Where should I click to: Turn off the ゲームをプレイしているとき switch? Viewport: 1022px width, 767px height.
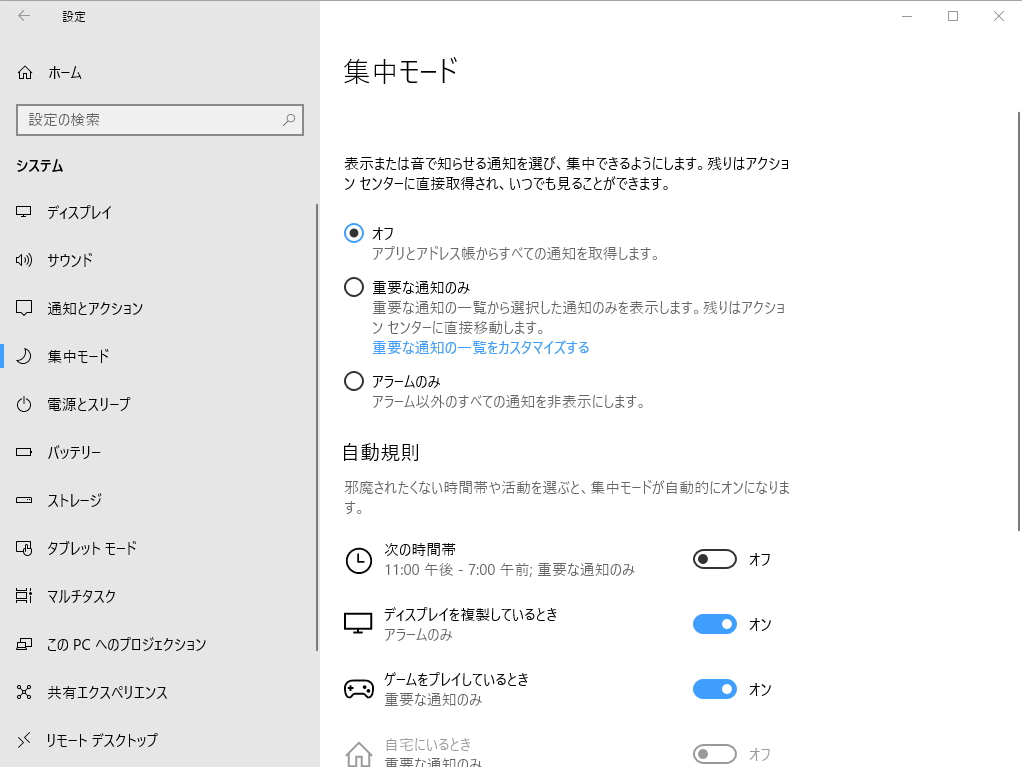[714, 689]
